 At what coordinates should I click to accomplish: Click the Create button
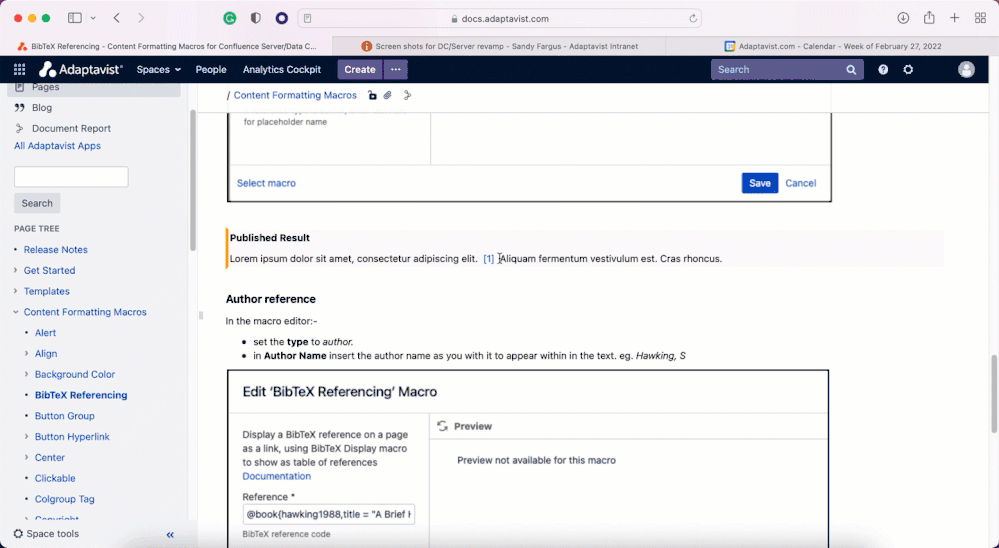pos(360,69)
